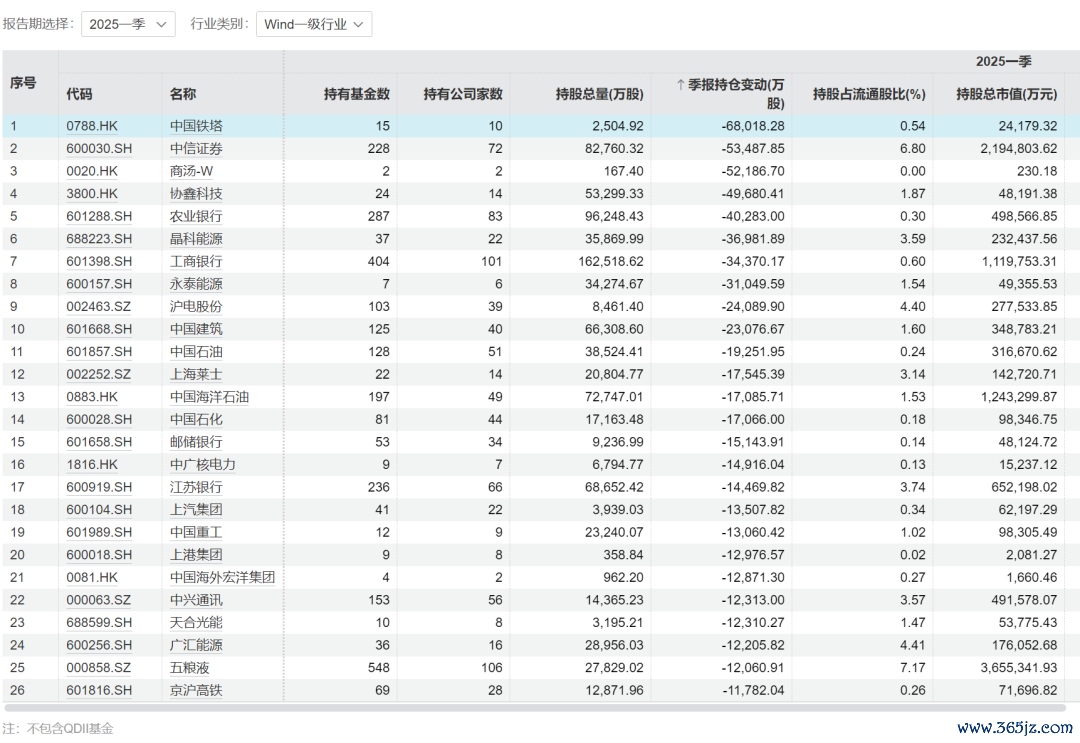Screen dimensions: 1080x743
Task: Open stock link 中国石化
Action: [196, 420]
